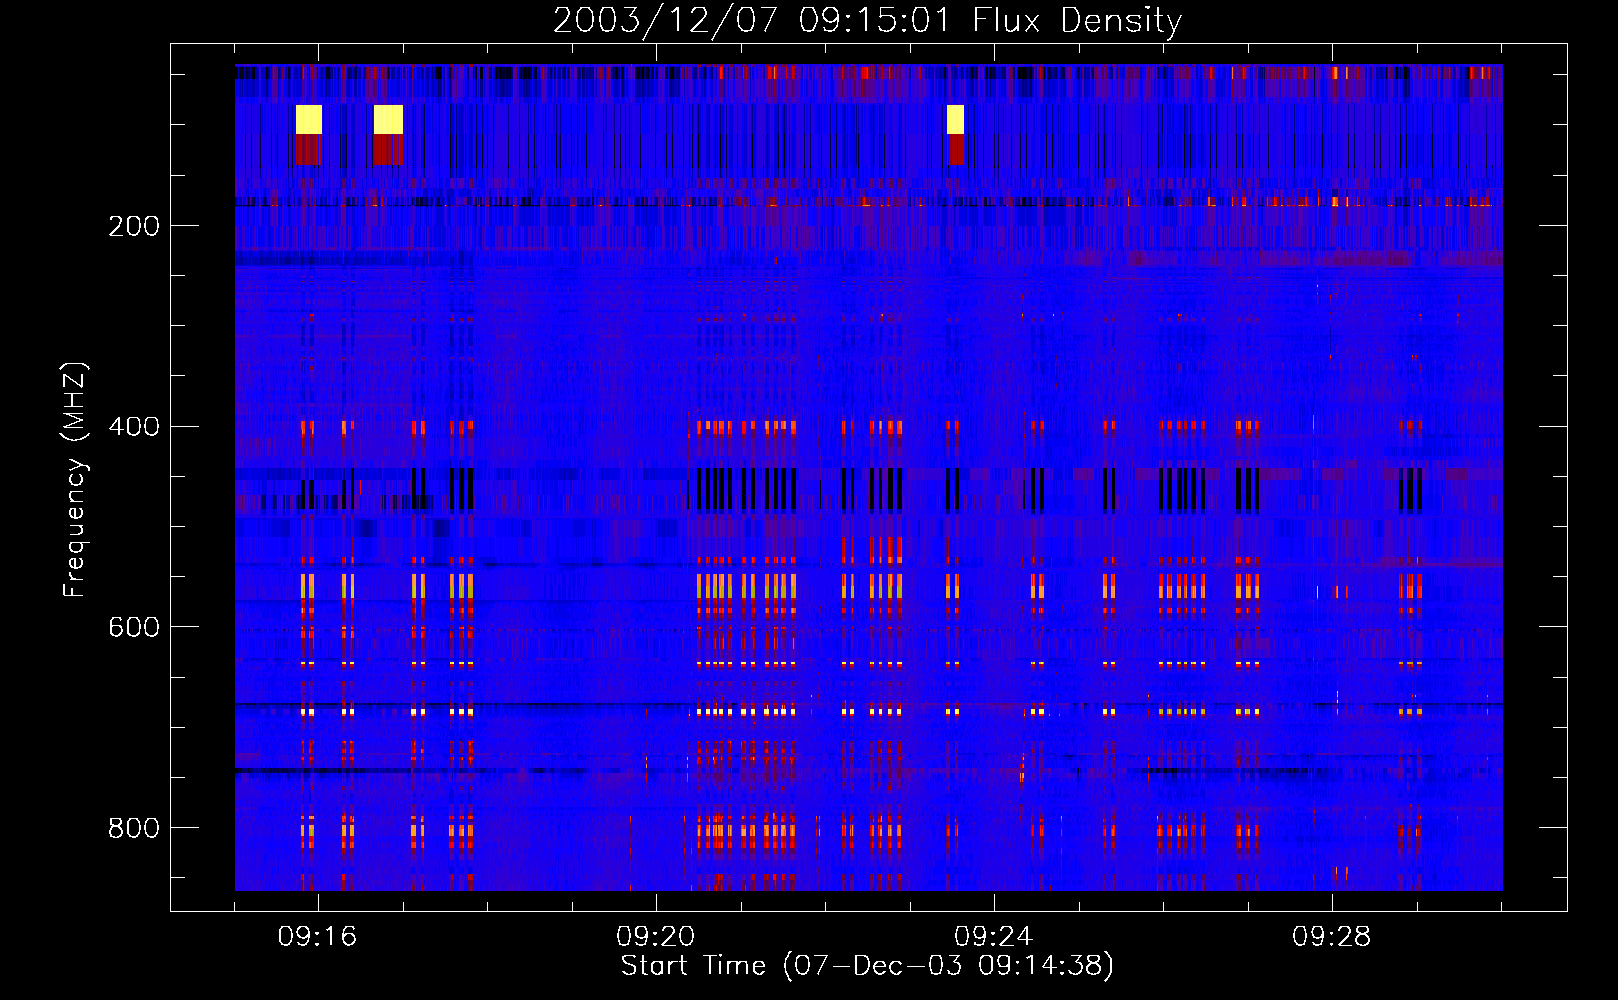Click the plot title '2003/12/07 09:15:01 Flux Density'
This screenshot has width=1618, height=1000.
[867, 20]
